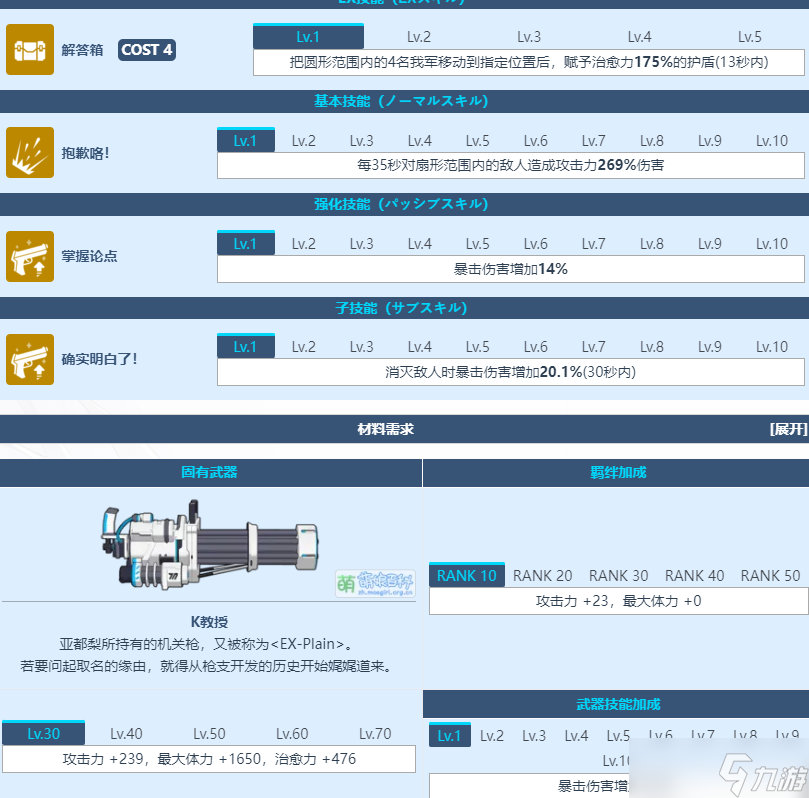Choose Lv.5 tab for 掌握论点 skill

pyautogui.click(x=477, y=244)
